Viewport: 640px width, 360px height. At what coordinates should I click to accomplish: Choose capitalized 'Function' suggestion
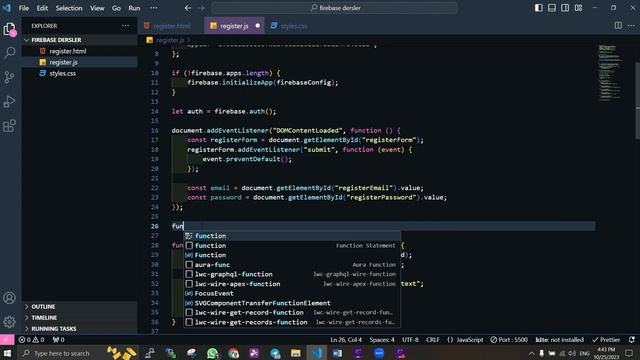click(292, 255)
